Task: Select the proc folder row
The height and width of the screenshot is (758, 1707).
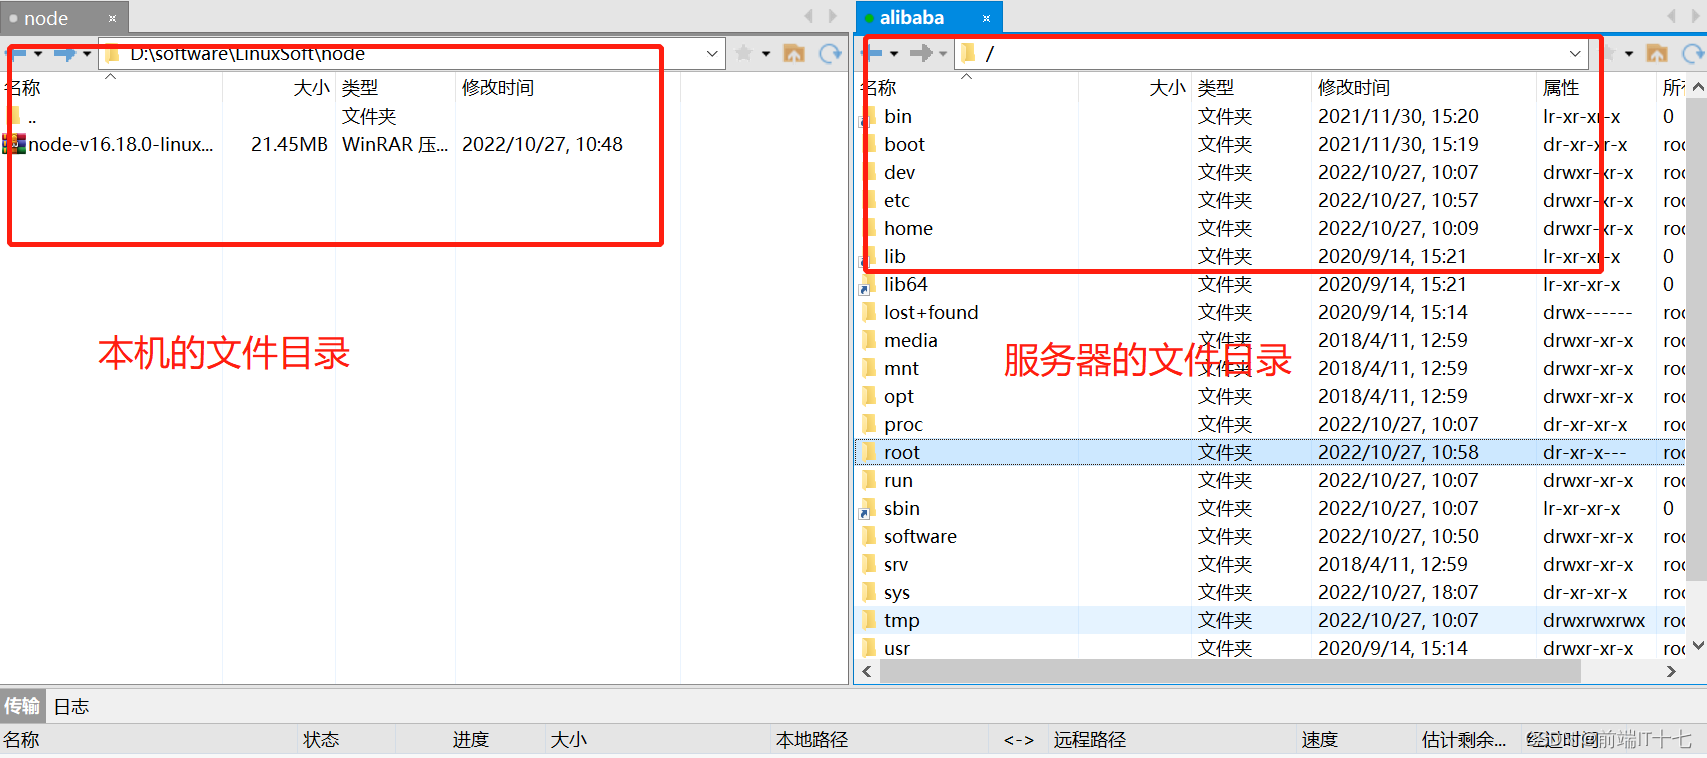Action: pos(1270,424)
